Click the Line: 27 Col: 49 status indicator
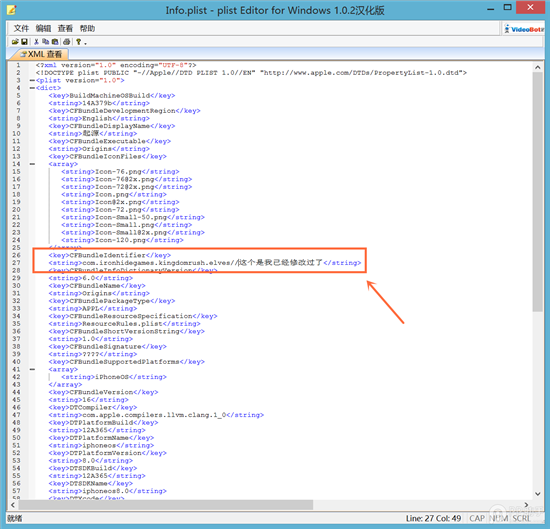550x529 pixels. coord(433,518)
